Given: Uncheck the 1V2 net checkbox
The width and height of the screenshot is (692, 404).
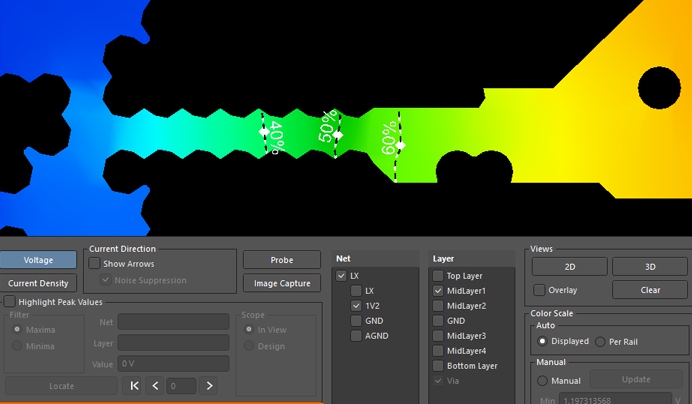Looking at the screenshot, I should tap(357, 306).
